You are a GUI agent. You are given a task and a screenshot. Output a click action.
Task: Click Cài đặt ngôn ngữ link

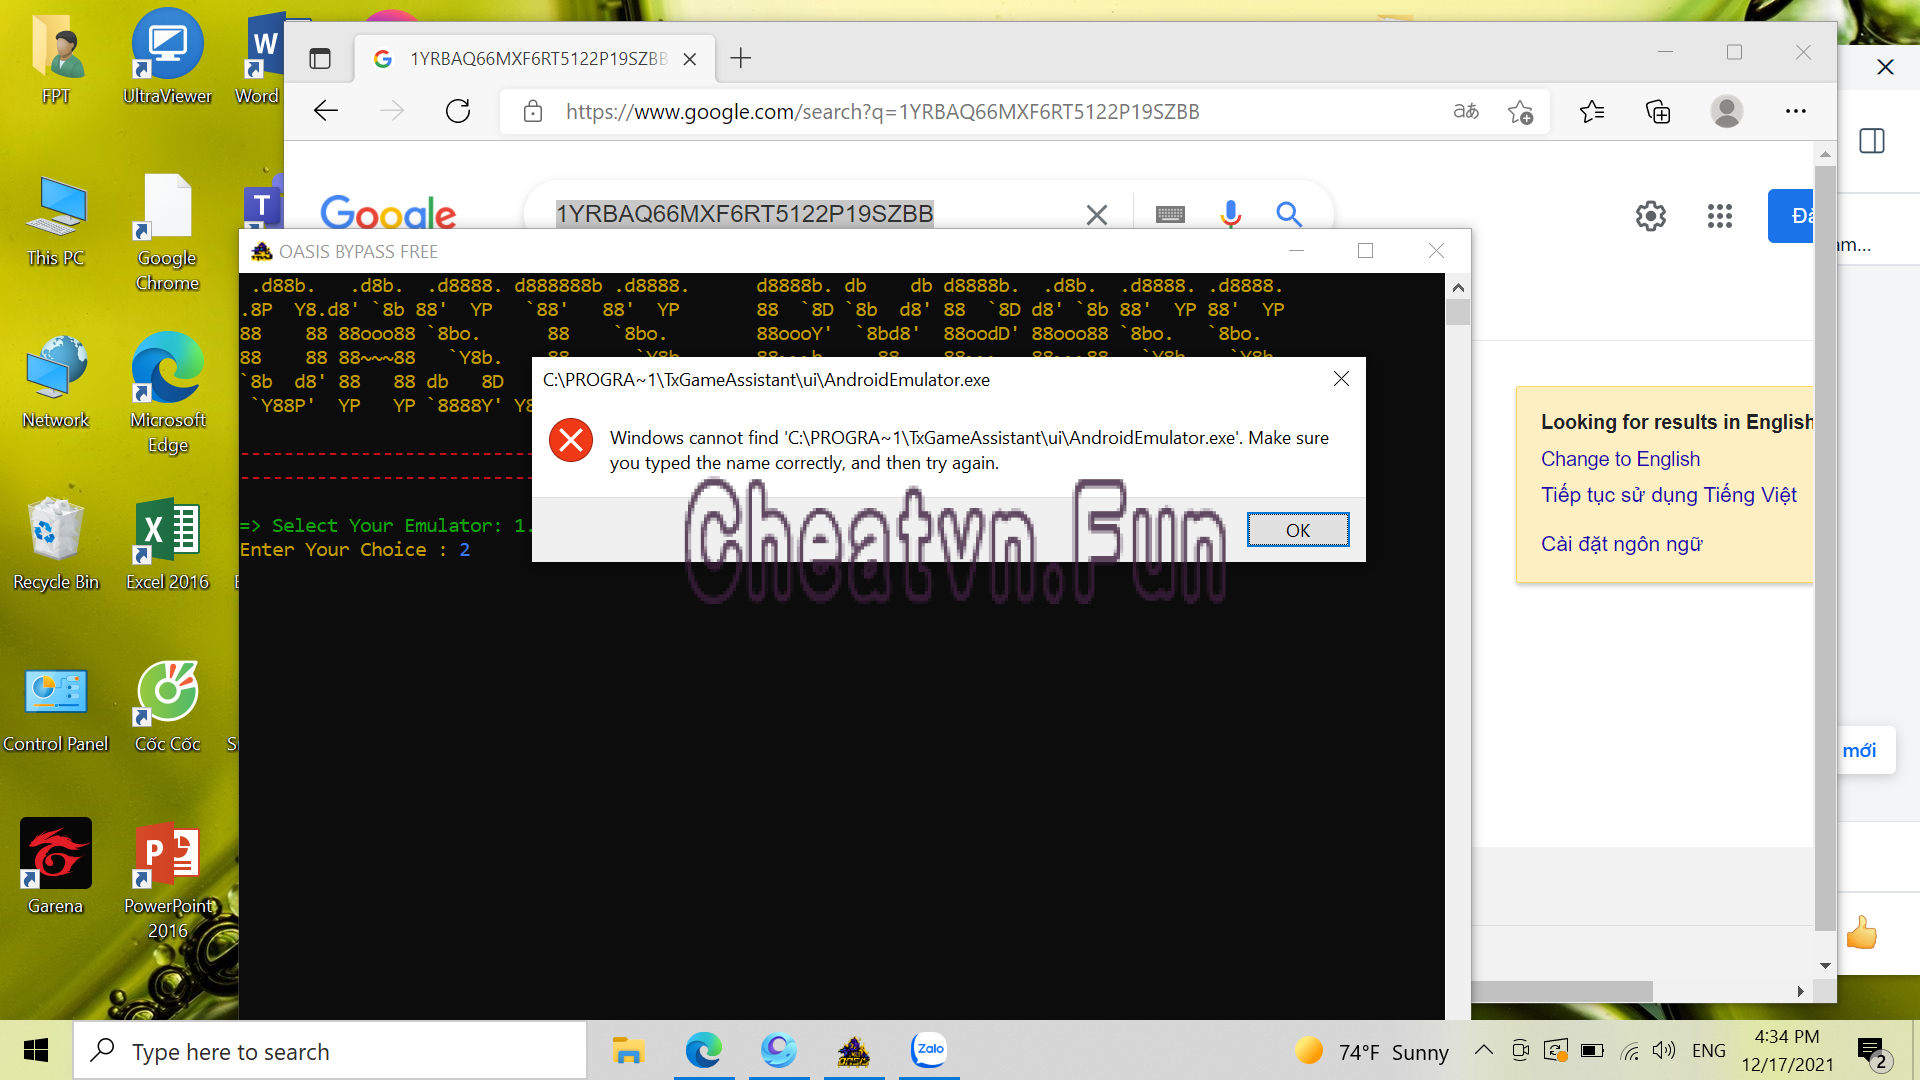click(x=1621, y=544)
